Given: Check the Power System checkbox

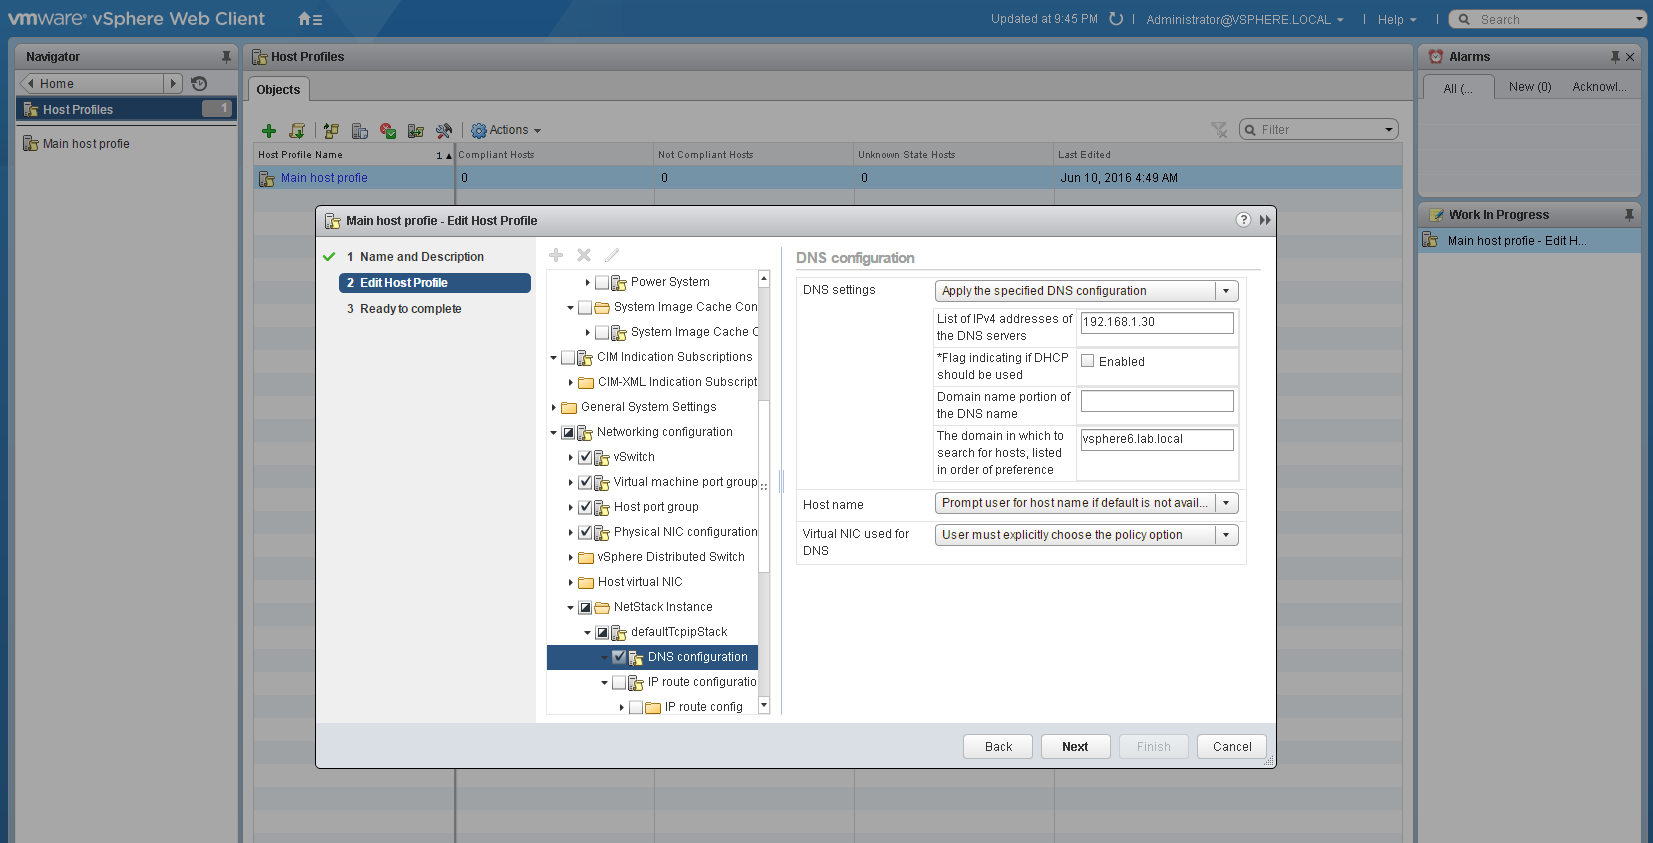Looking at the screenshot, I should pyautogui.click(x=602, y=282).
